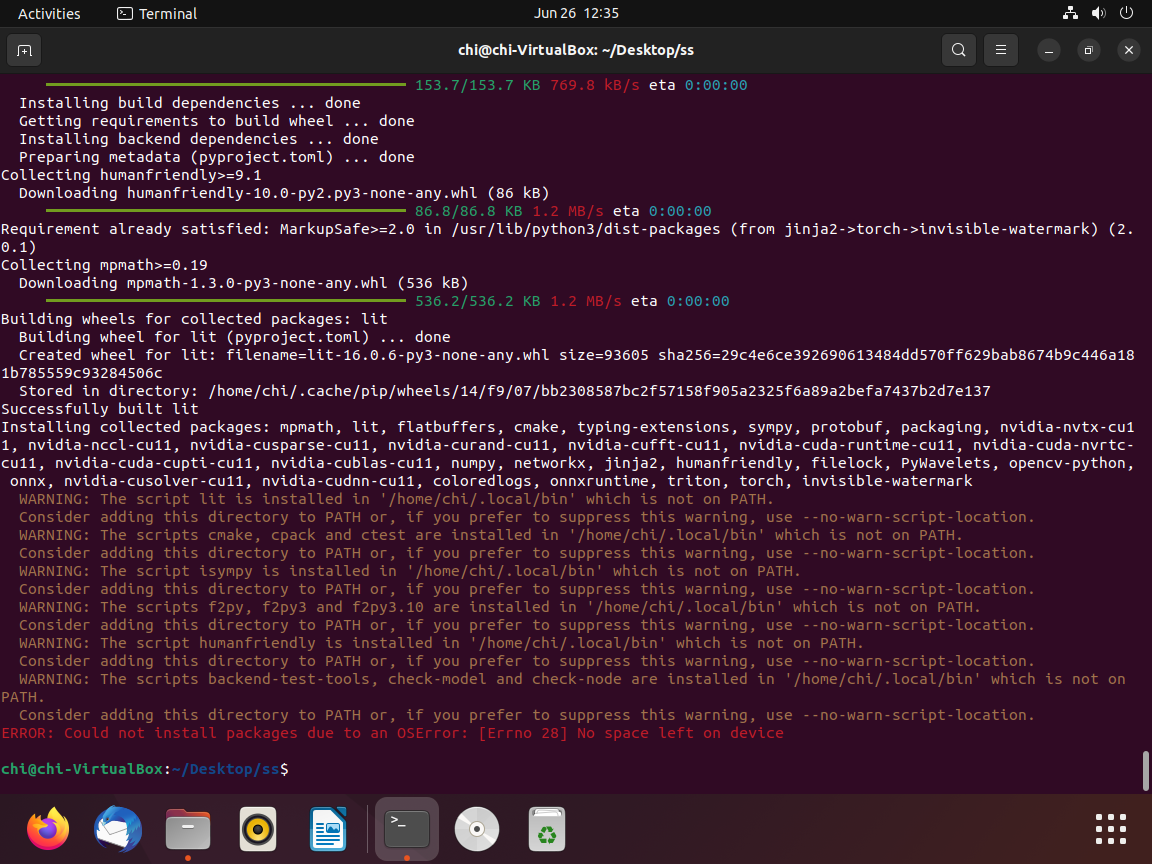This screenshot has width=1152, height=864.
Task: Click the WARNING about backend-test-tools scripts
Action: (563, 688)
